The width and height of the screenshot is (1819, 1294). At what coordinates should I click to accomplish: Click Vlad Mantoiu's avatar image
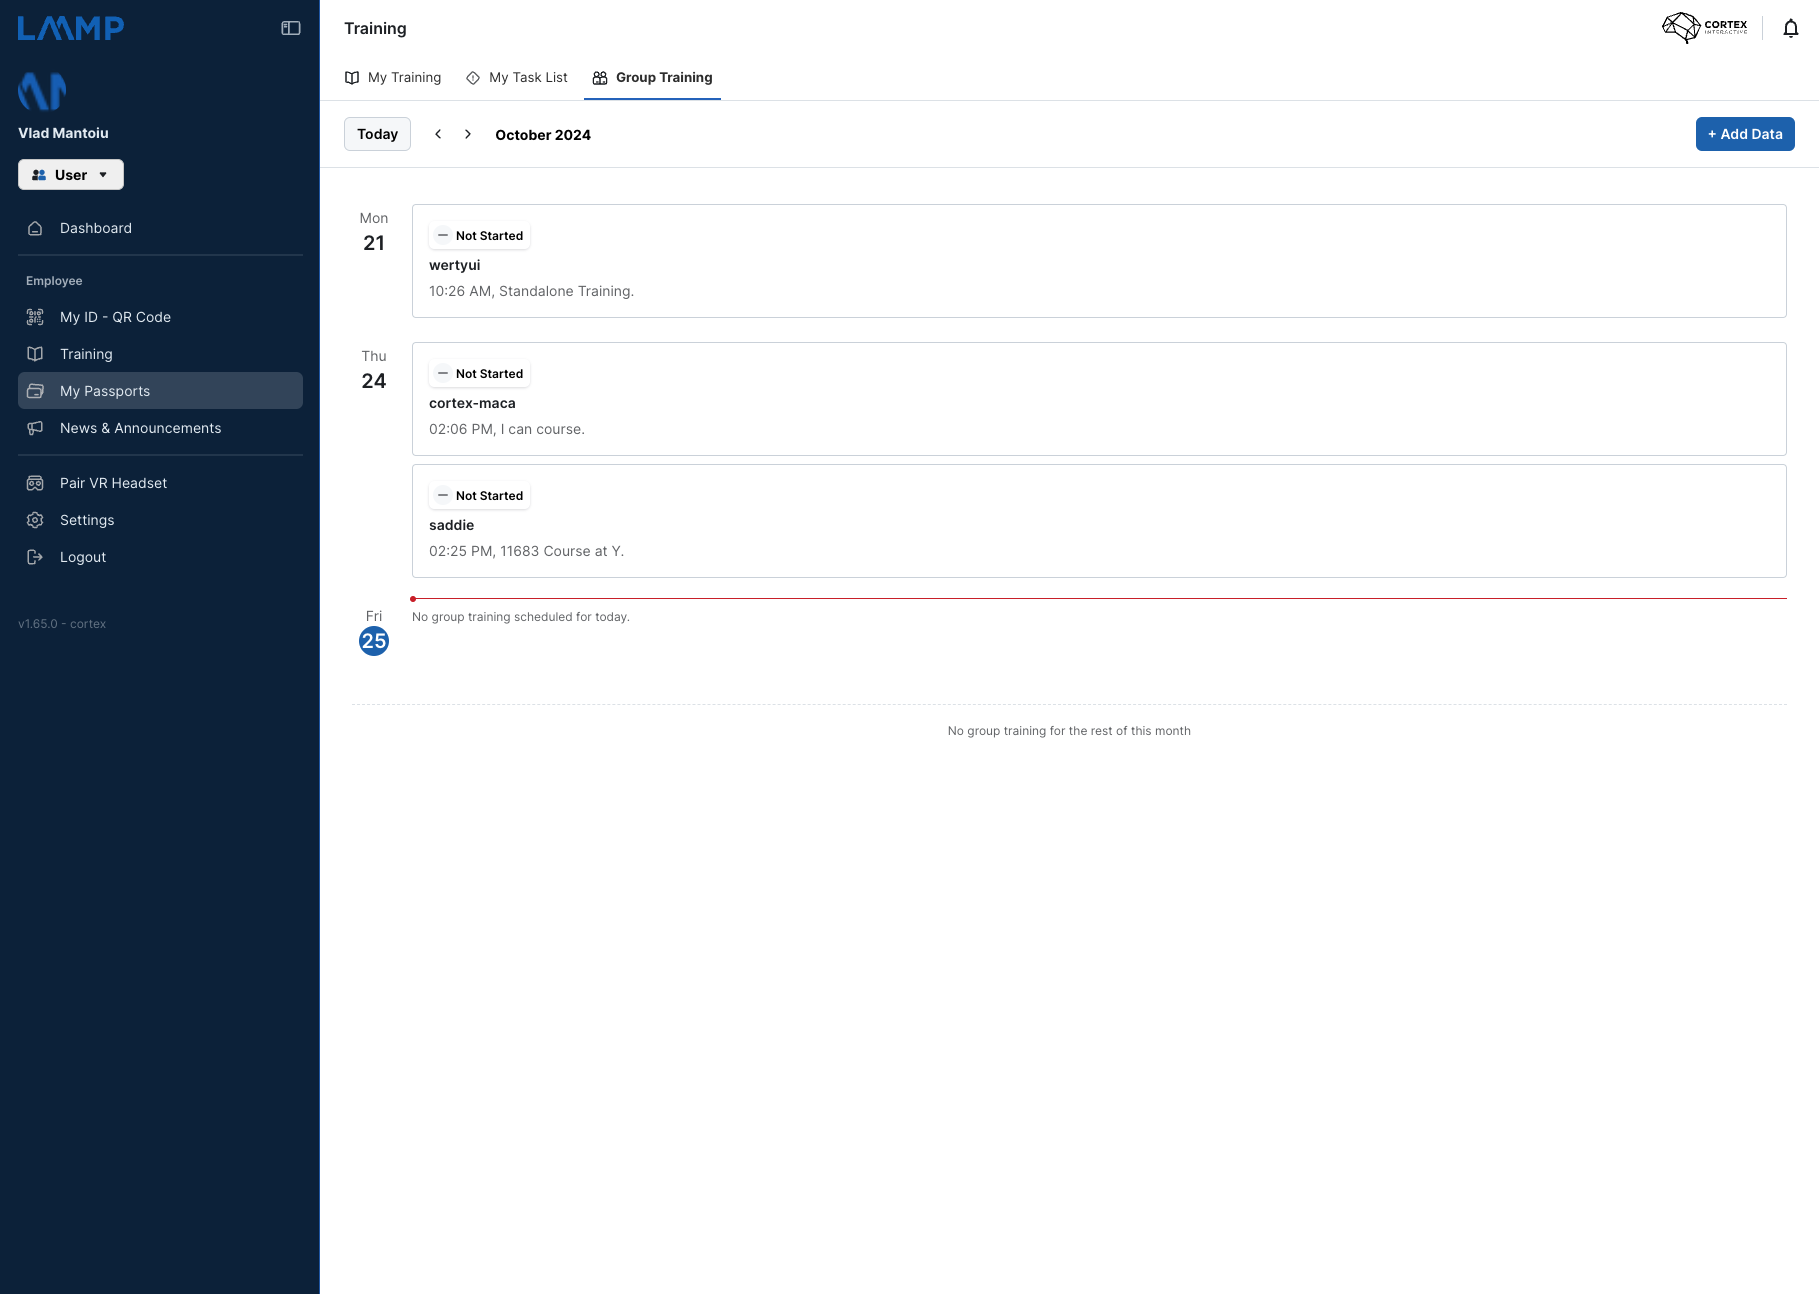42,91
